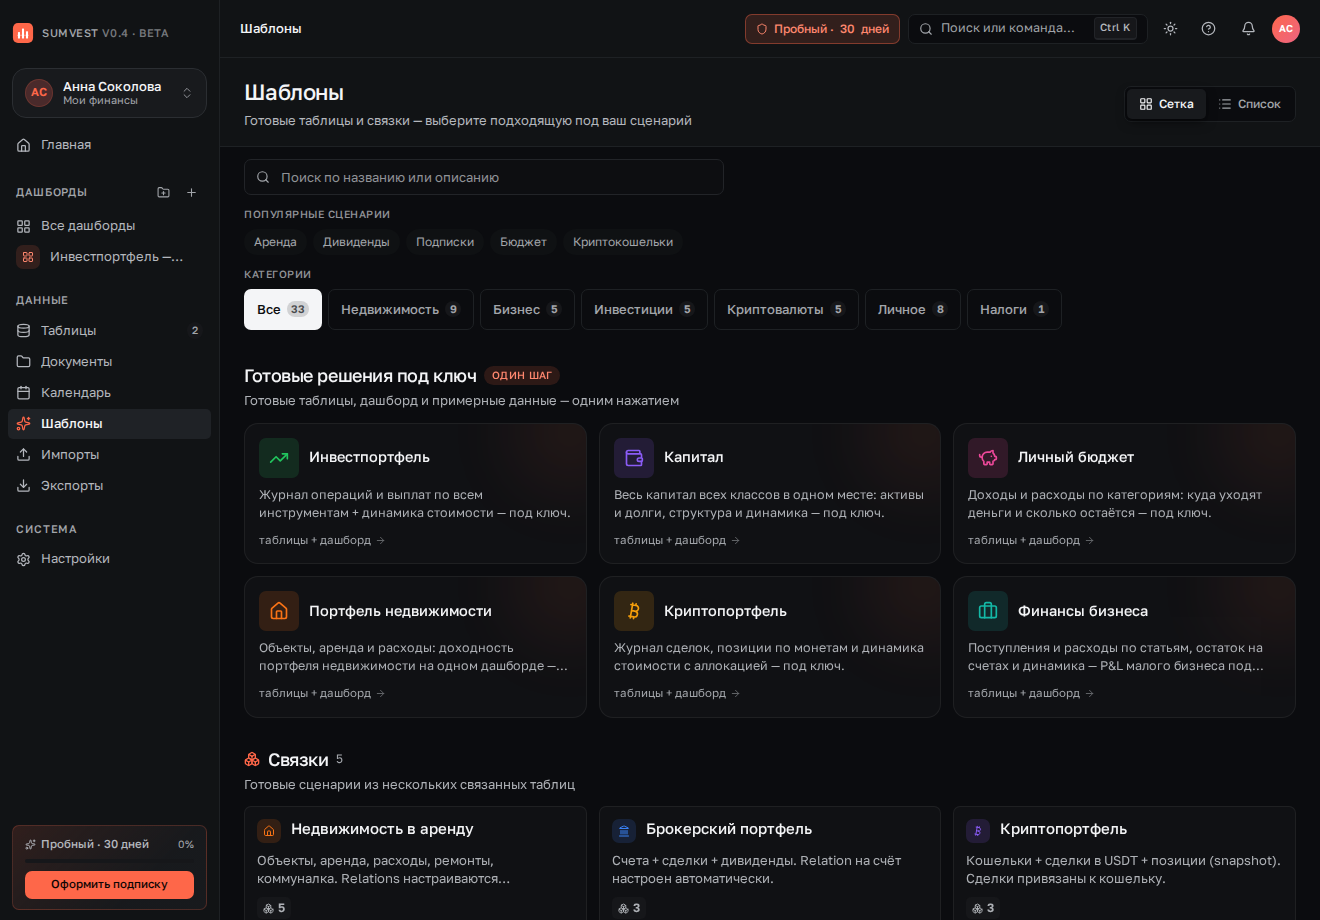Toggle the light/dark theme sun icon

pos(1170,29)
